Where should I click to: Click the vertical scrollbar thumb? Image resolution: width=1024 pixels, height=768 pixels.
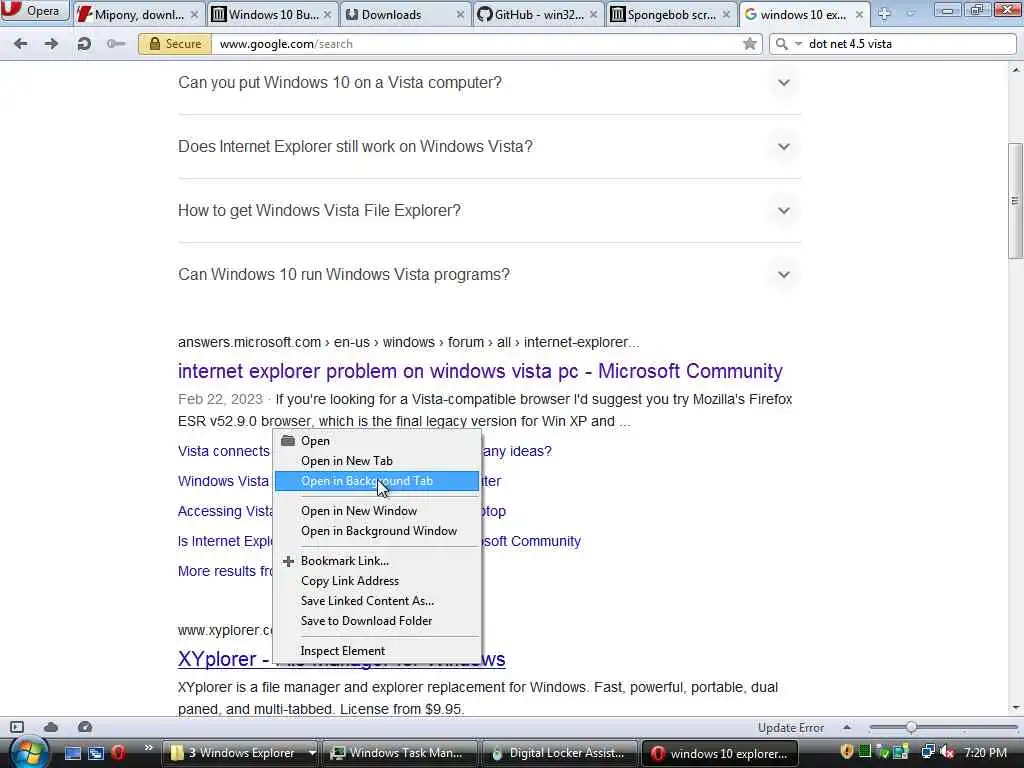point(1016,200)
